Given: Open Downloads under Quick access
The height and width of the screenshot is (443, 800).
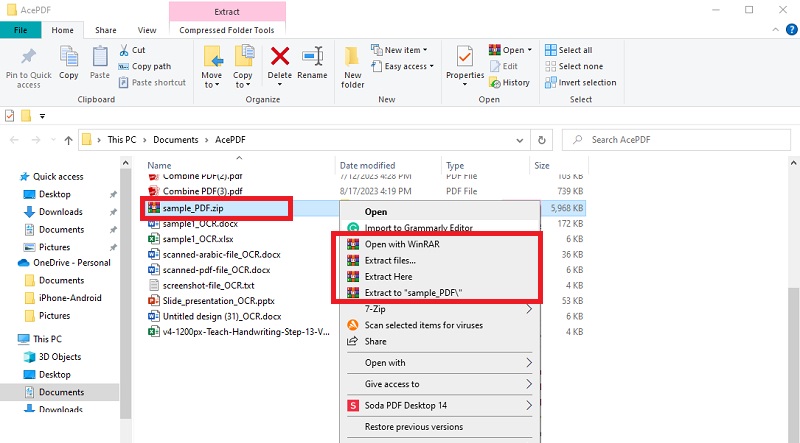Looking at the screenshot, I should point(60,212).
